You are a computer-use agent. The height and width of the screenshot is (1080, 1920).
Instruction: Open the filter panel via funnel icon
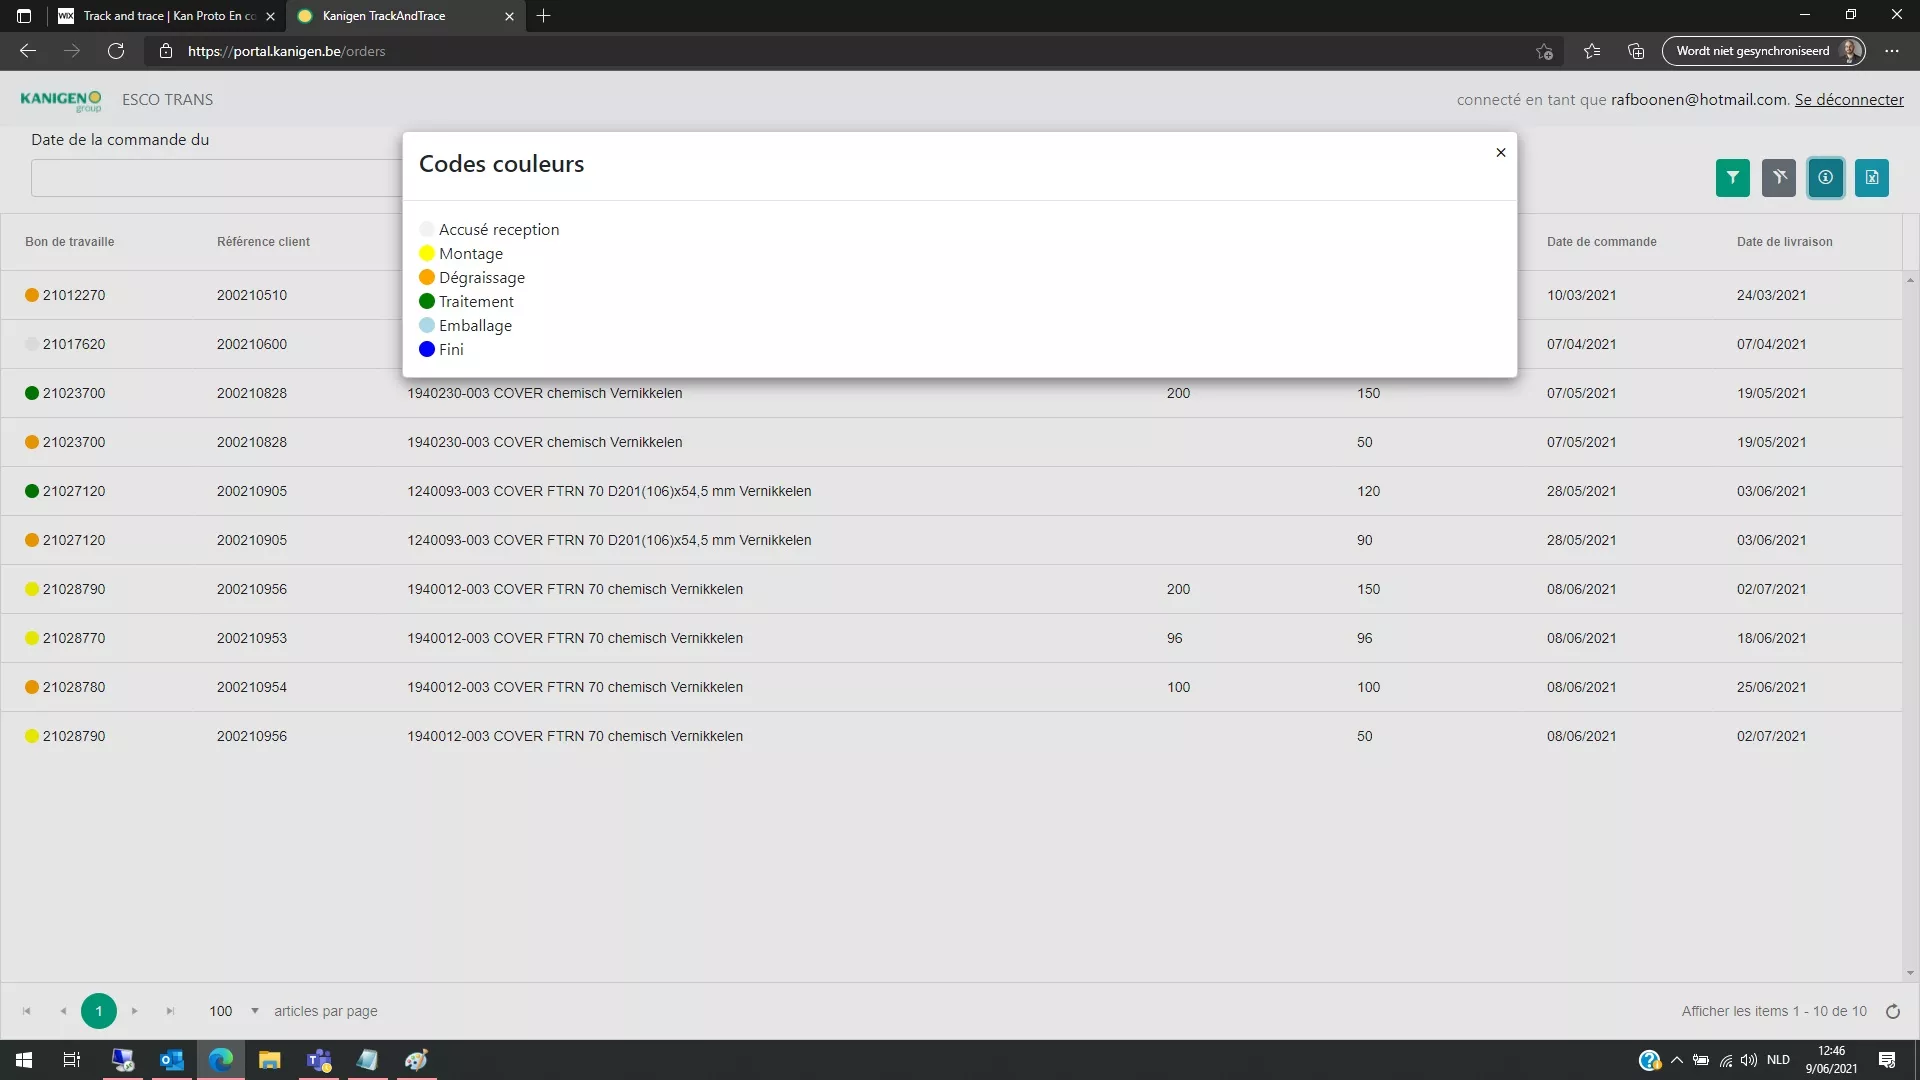[1732, 177]
